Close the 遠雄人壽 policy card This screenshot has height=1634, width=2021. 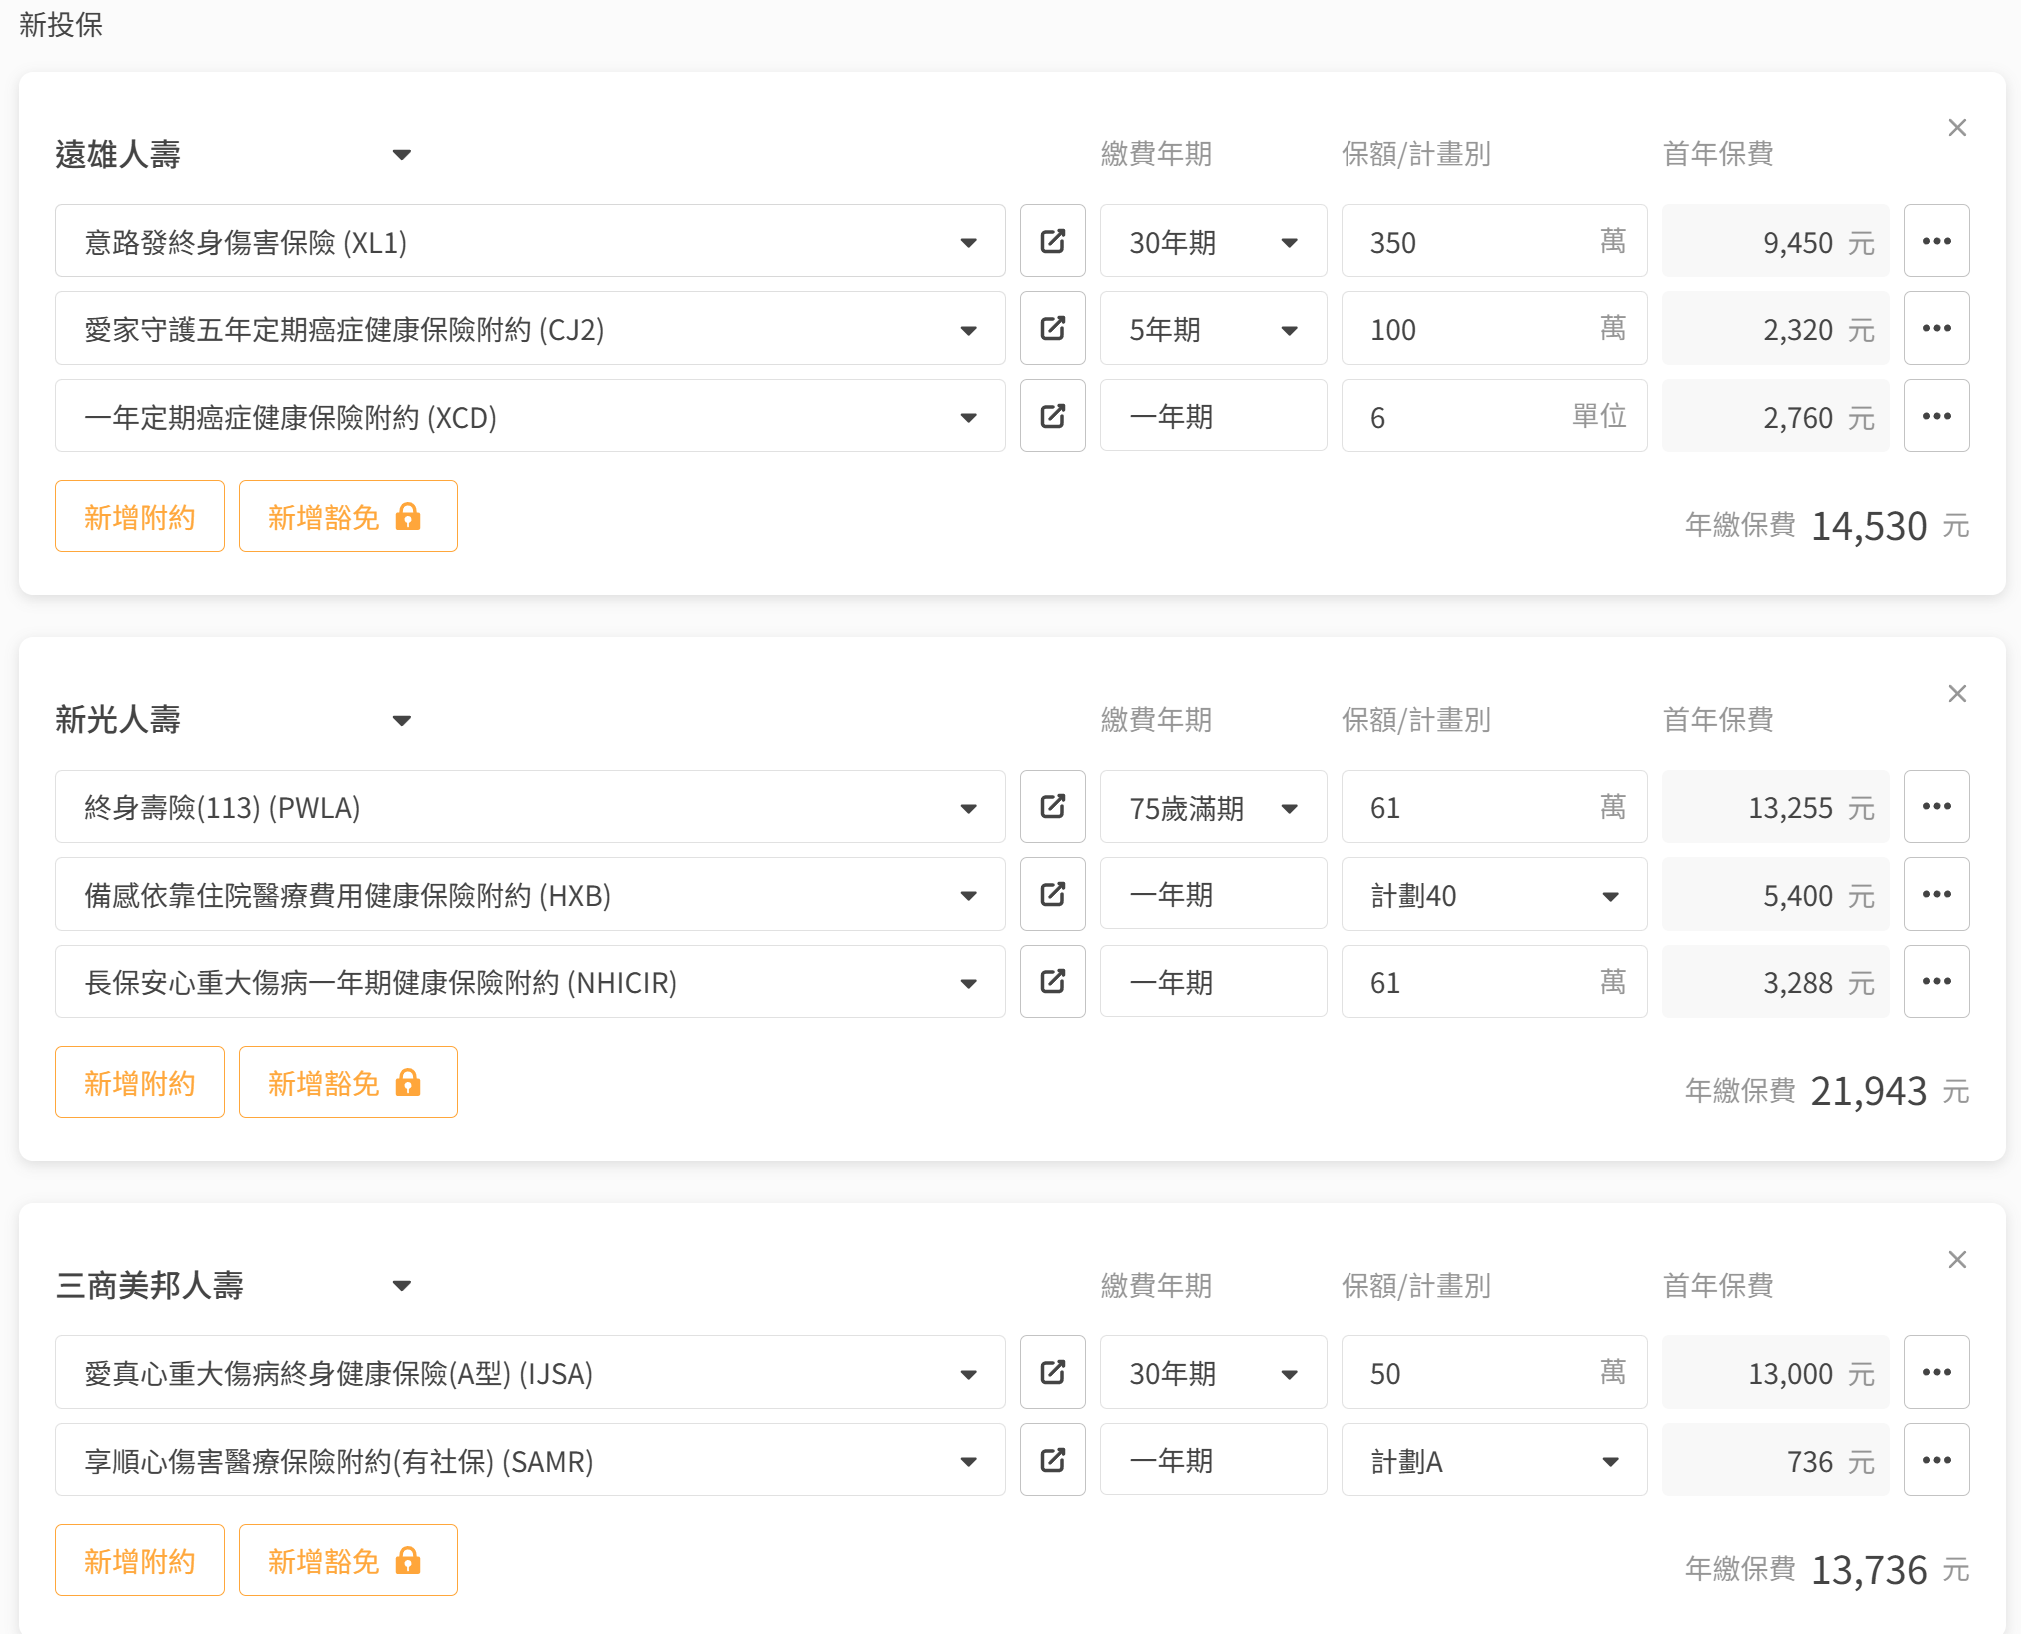point(1957,128)
